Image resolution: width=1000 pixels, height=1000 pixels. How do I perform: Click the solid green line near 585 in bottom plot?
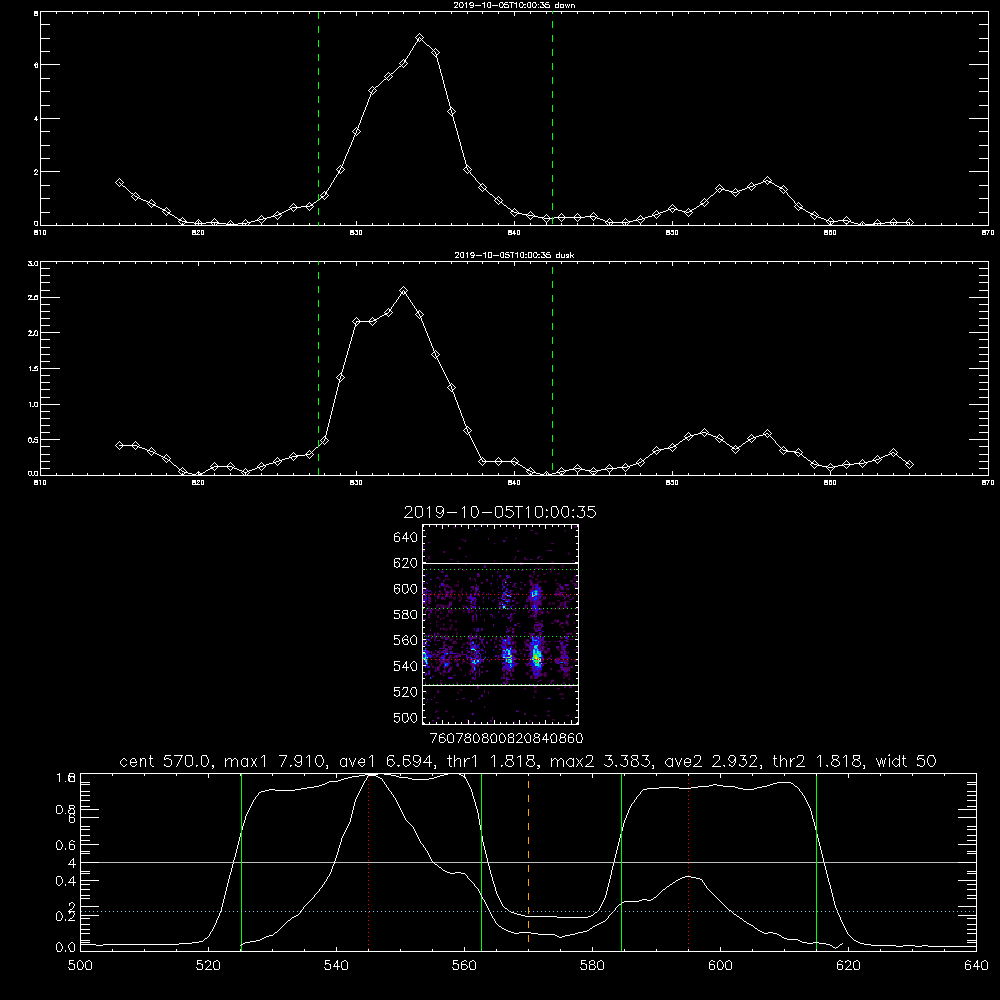[x=621, y=860]
